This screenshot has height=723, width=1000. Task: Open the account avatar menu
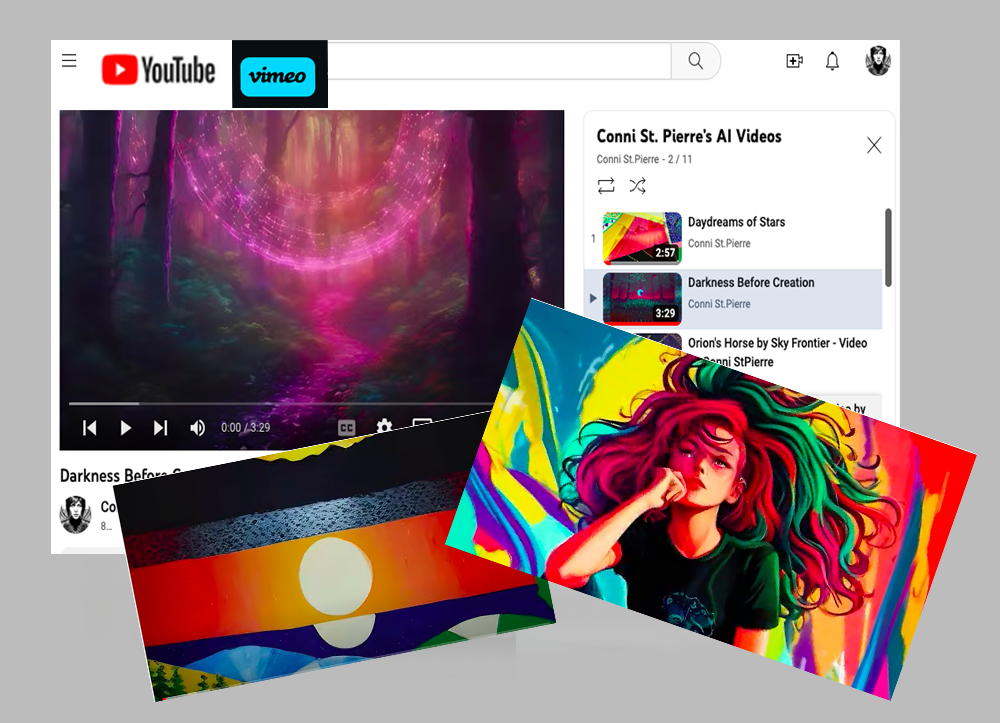pyautogui.click(x=878, y=61)
